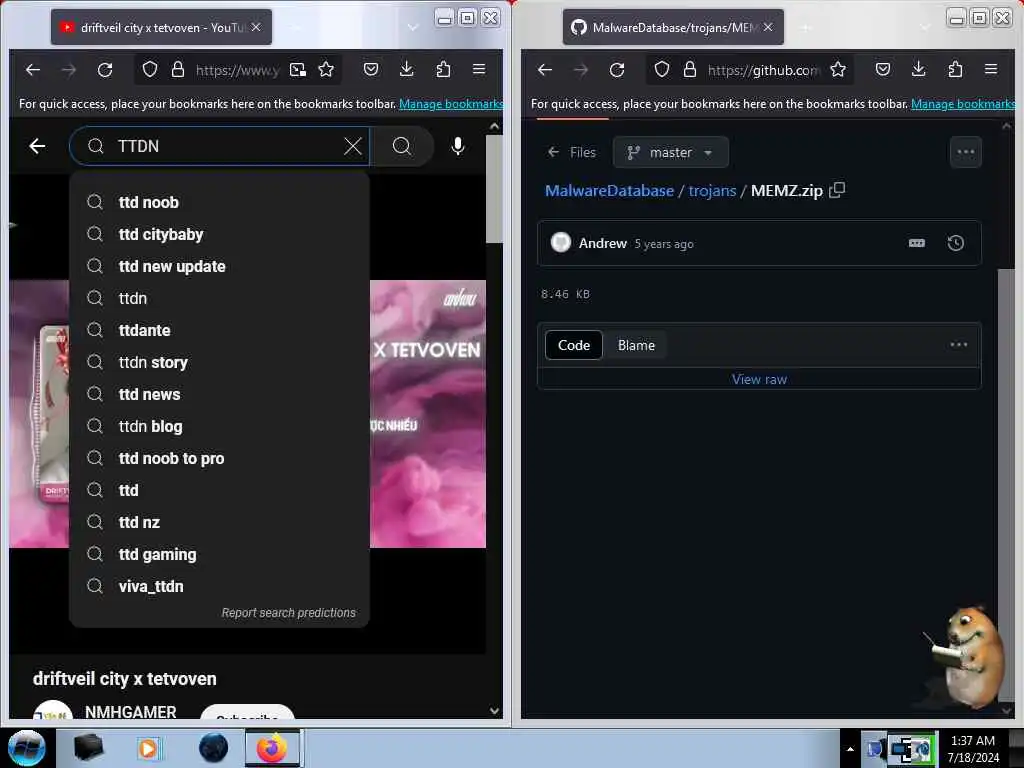Image resolution: width=1024 pixels, height=768 pixels.
Task: Click the TTDN search input field
Action: pyautogui.click(x=219, y=146)
